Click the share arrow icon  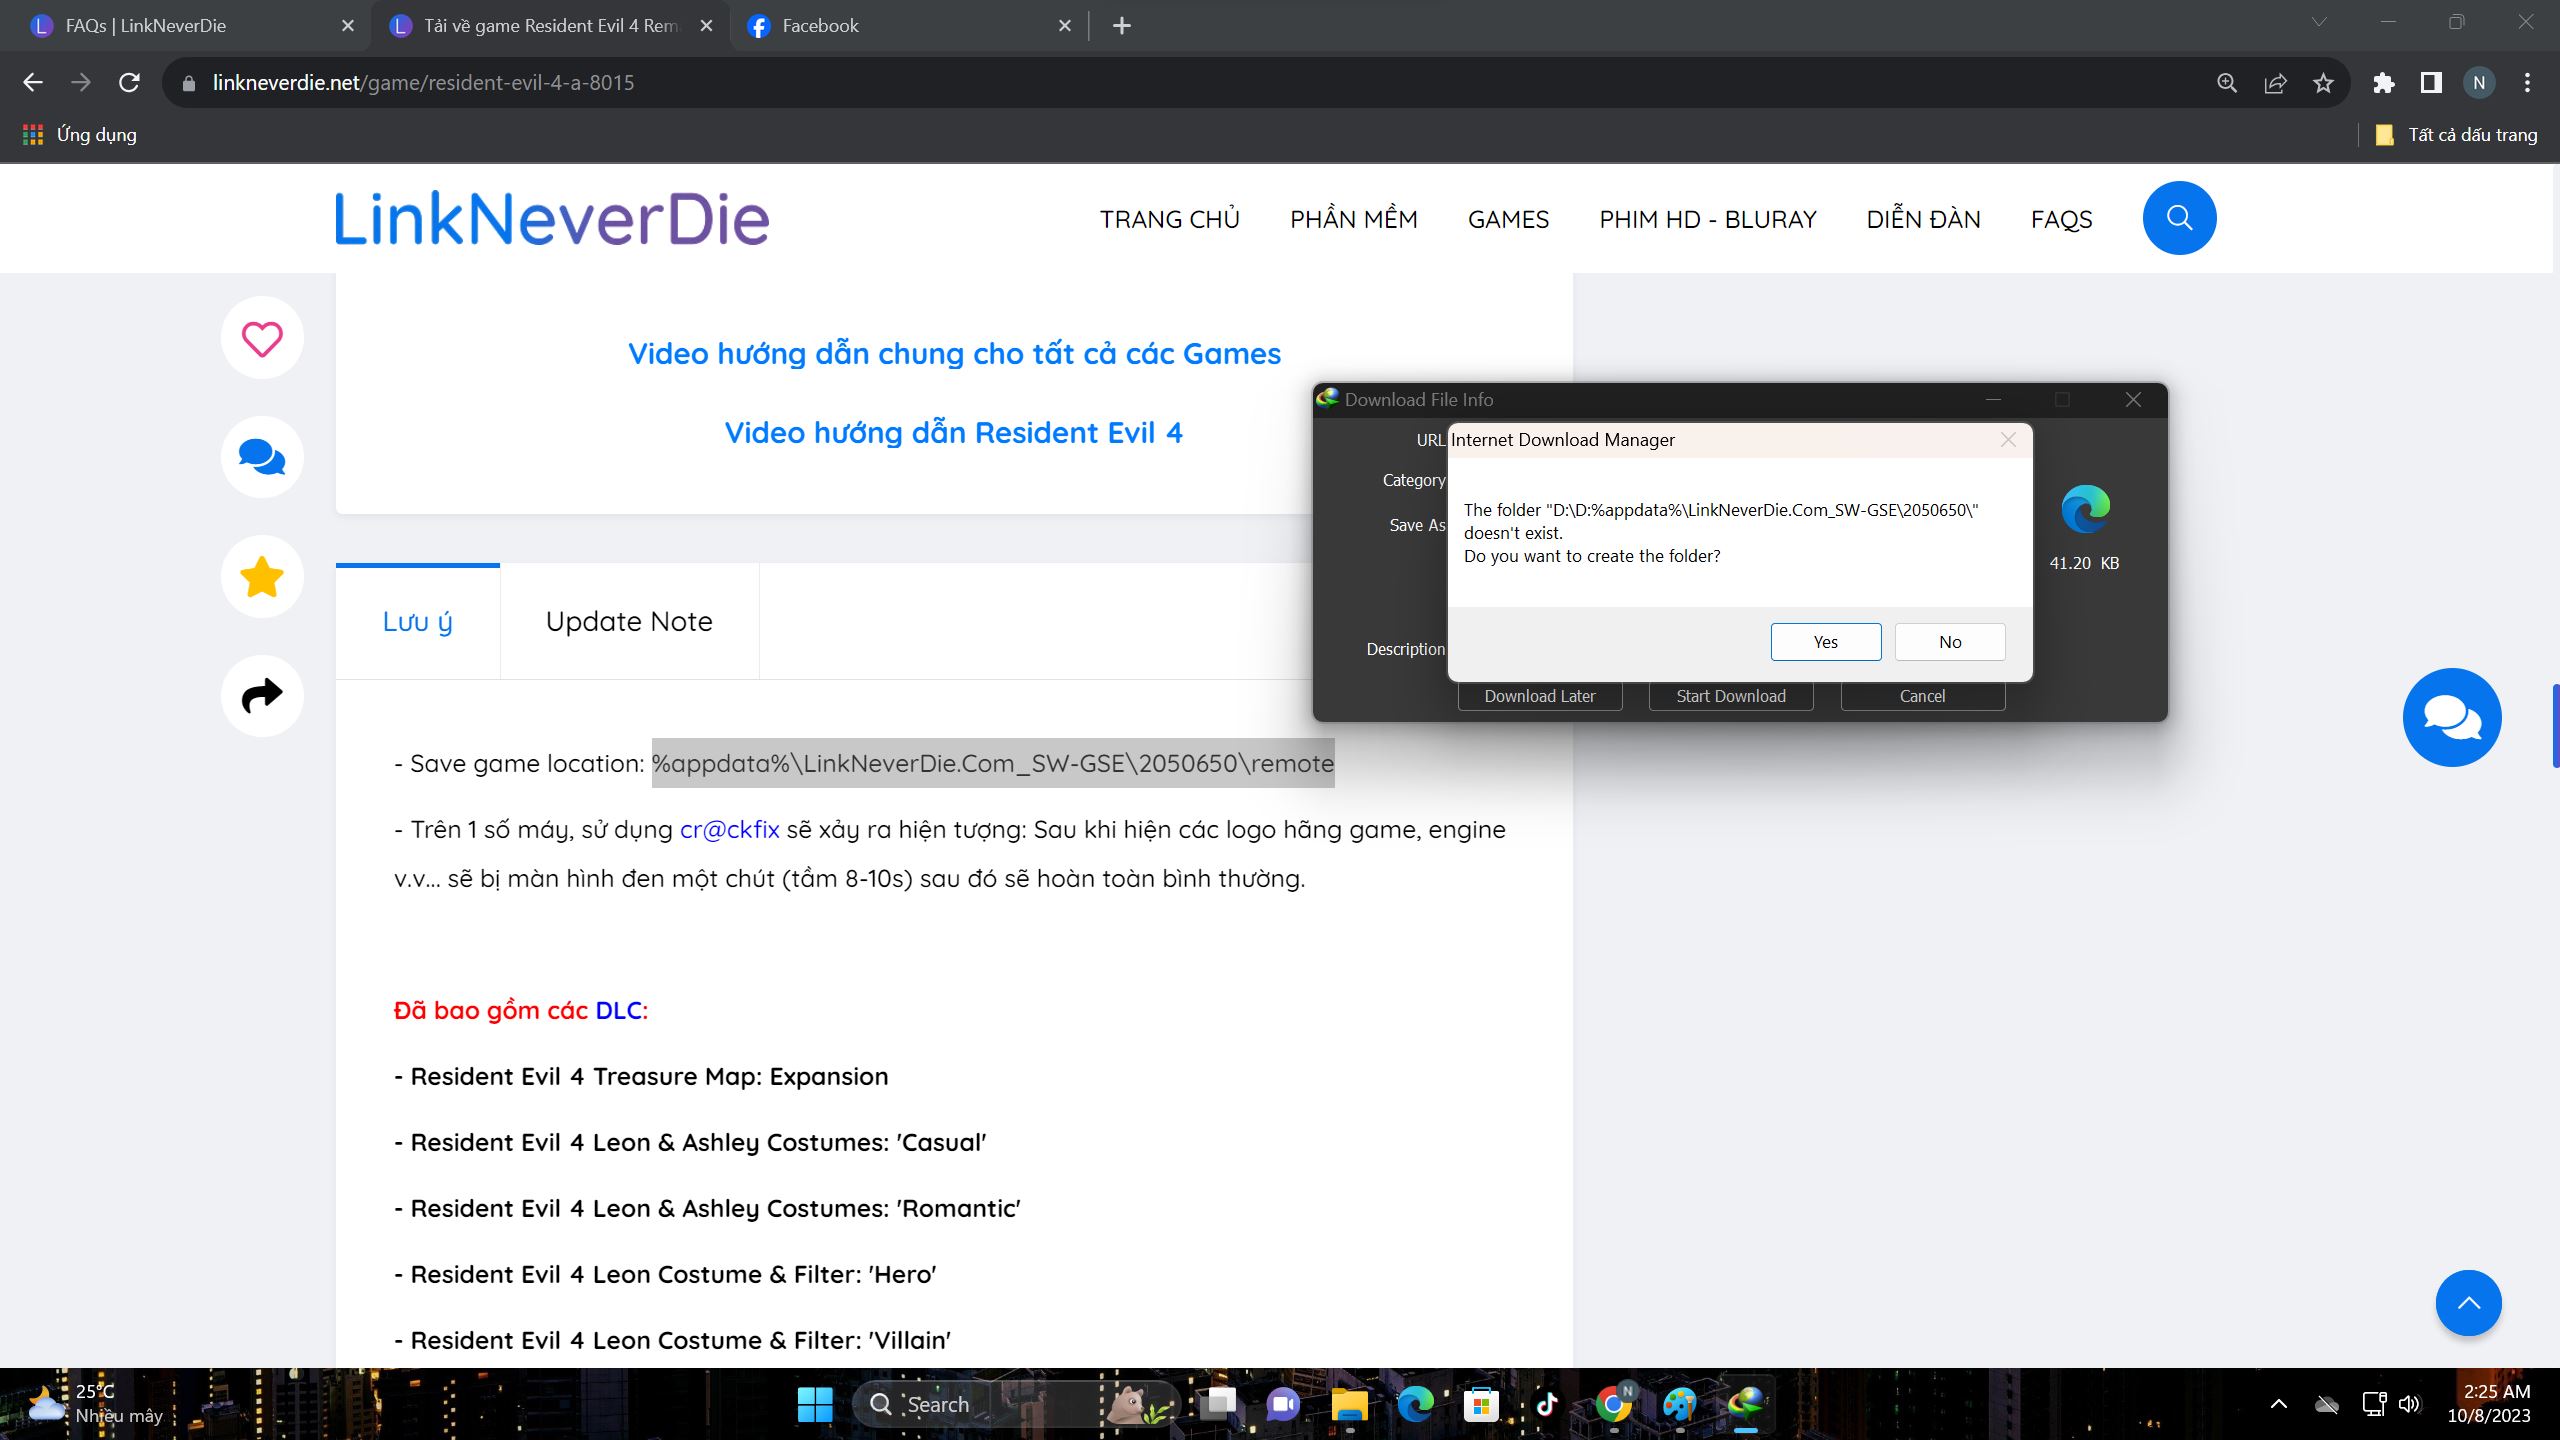click(262, 696)
